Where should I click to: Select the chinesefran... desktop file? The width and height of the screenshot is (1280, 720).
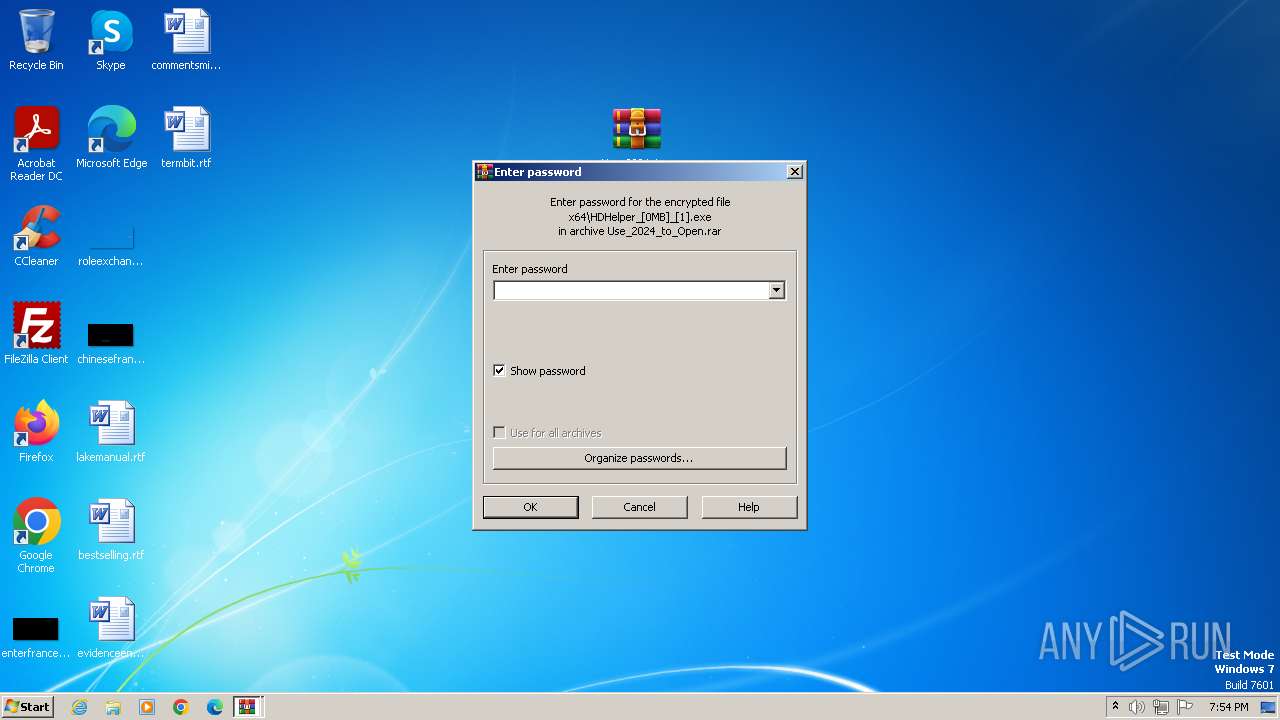[111, 339]
